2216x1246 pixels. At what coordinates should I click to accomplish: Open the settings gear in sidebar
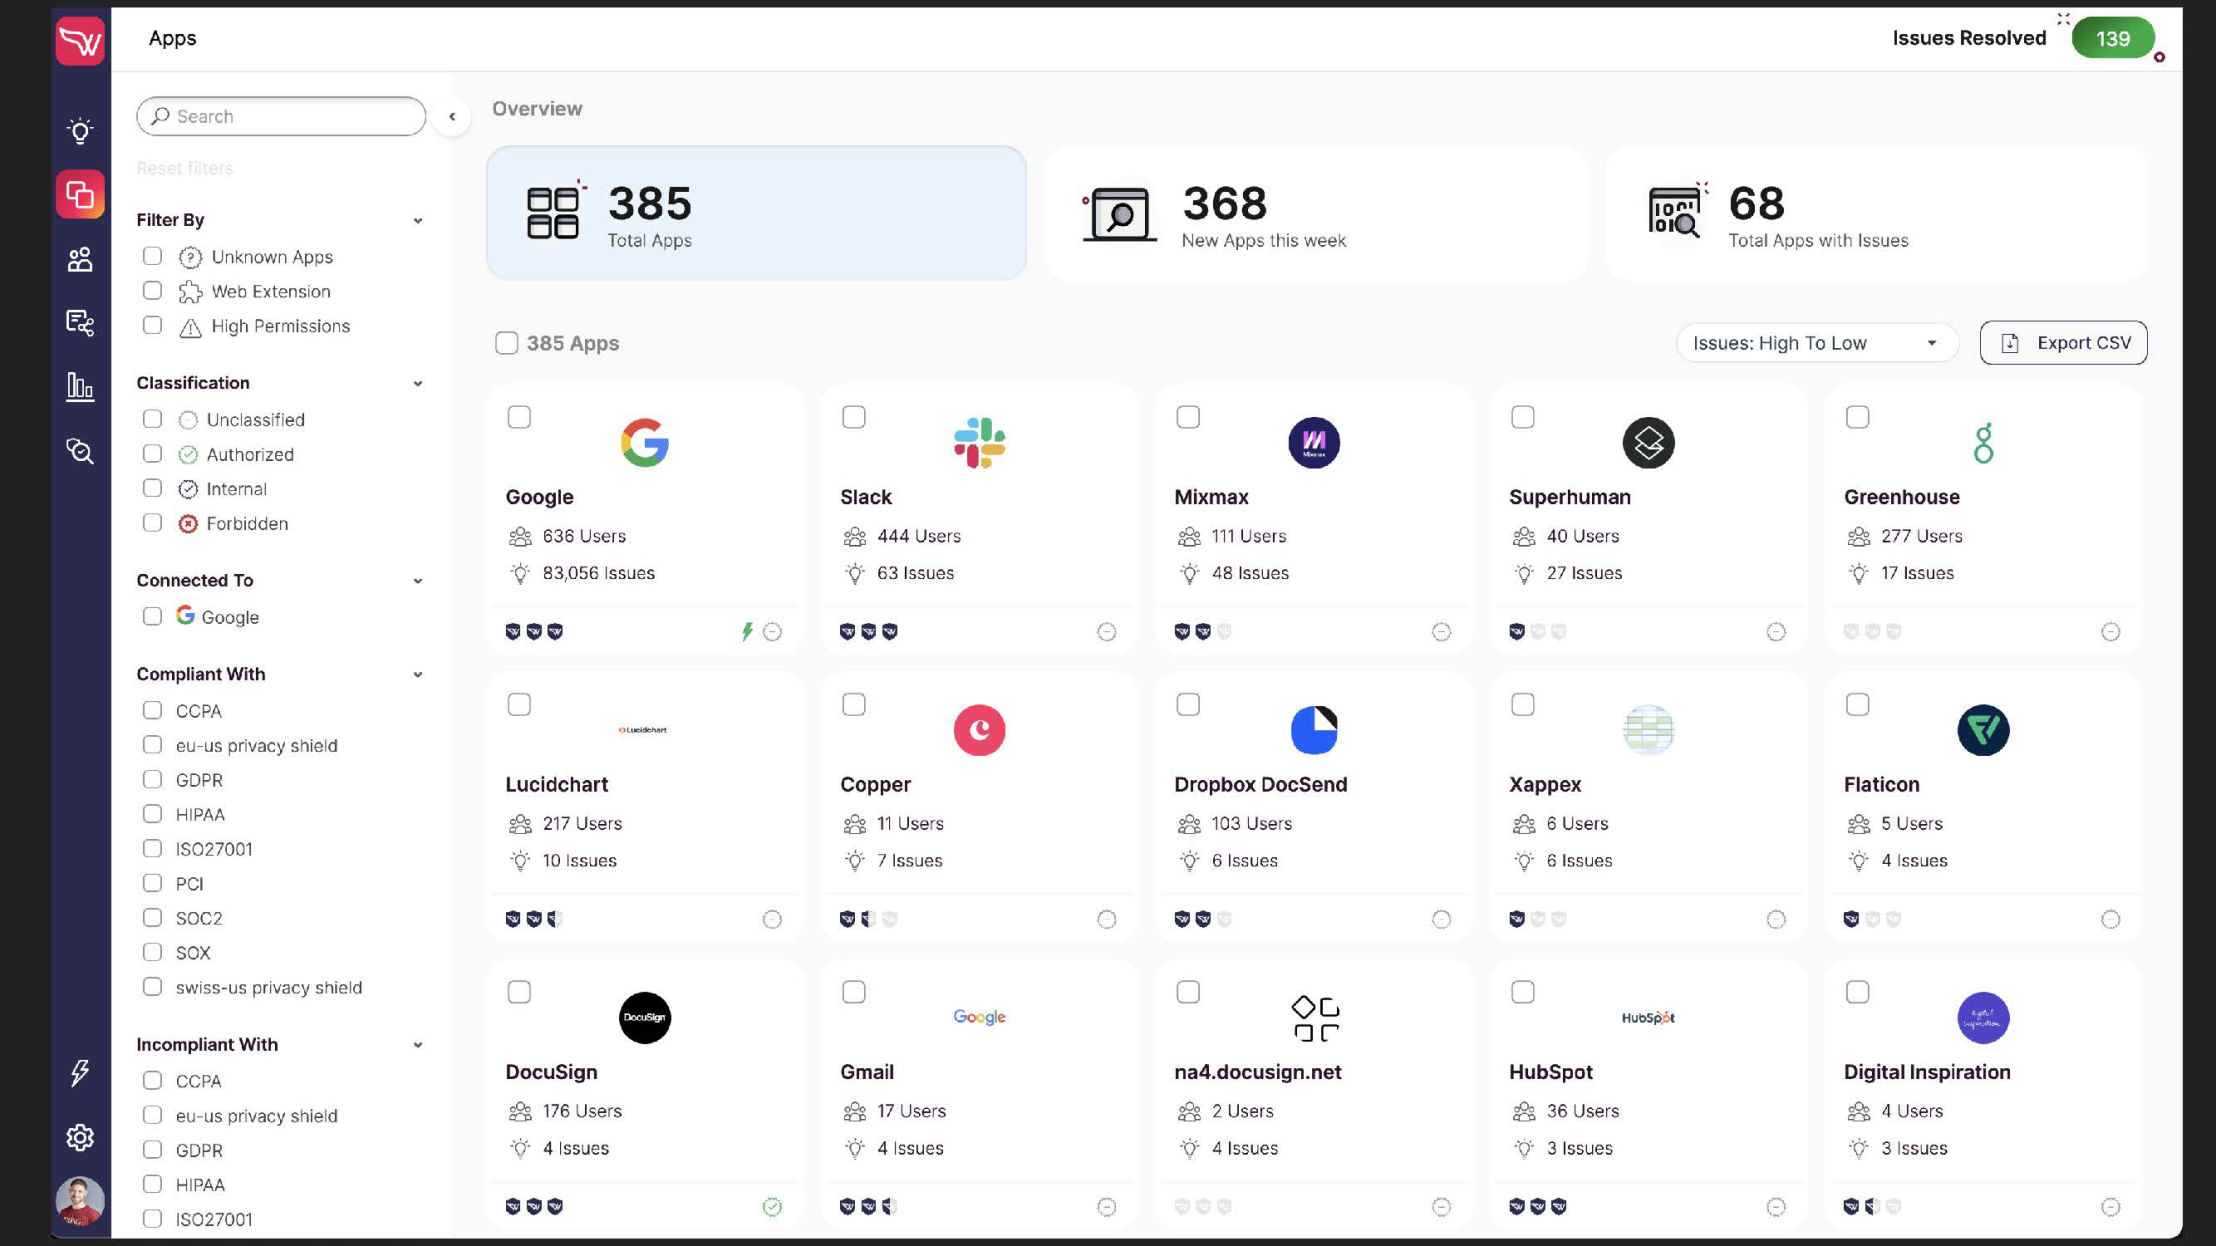click(x=80, y=1137)
